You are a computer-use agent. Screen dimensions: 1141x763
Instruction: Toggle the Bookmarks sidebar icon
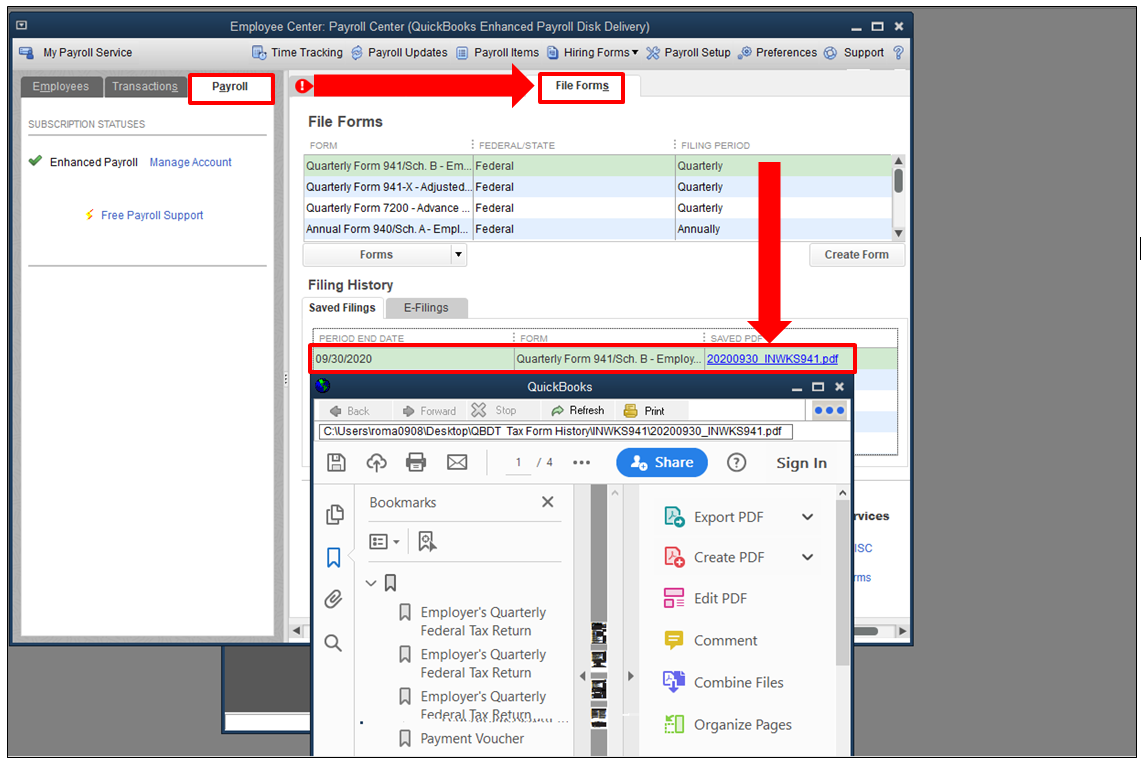(x=334, y=558)
